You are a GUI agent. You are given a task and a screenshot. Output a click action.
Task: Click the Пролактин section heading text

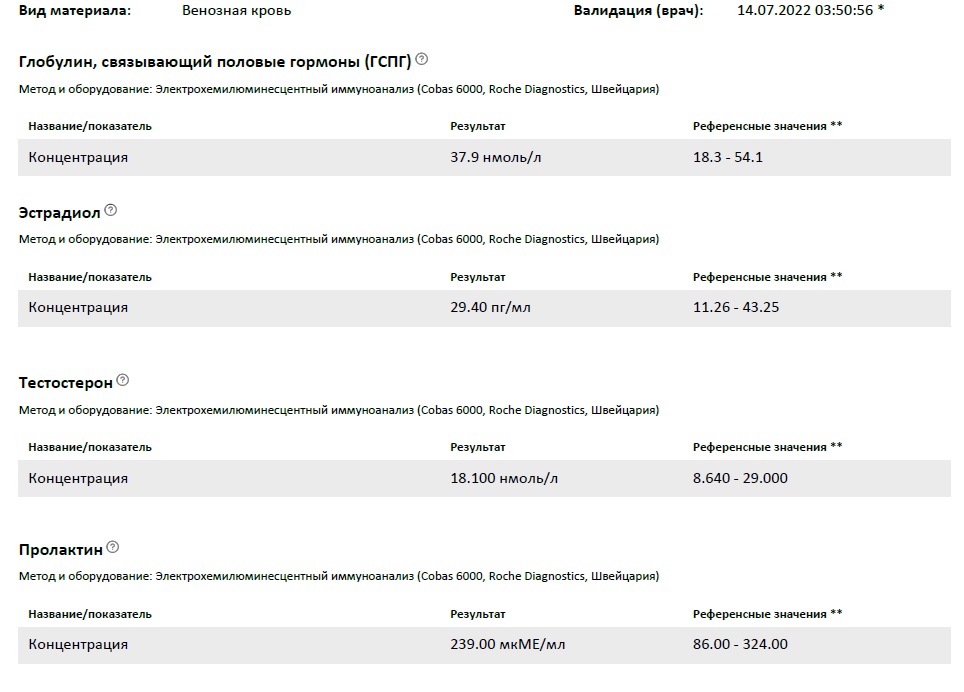click(61, 549)
